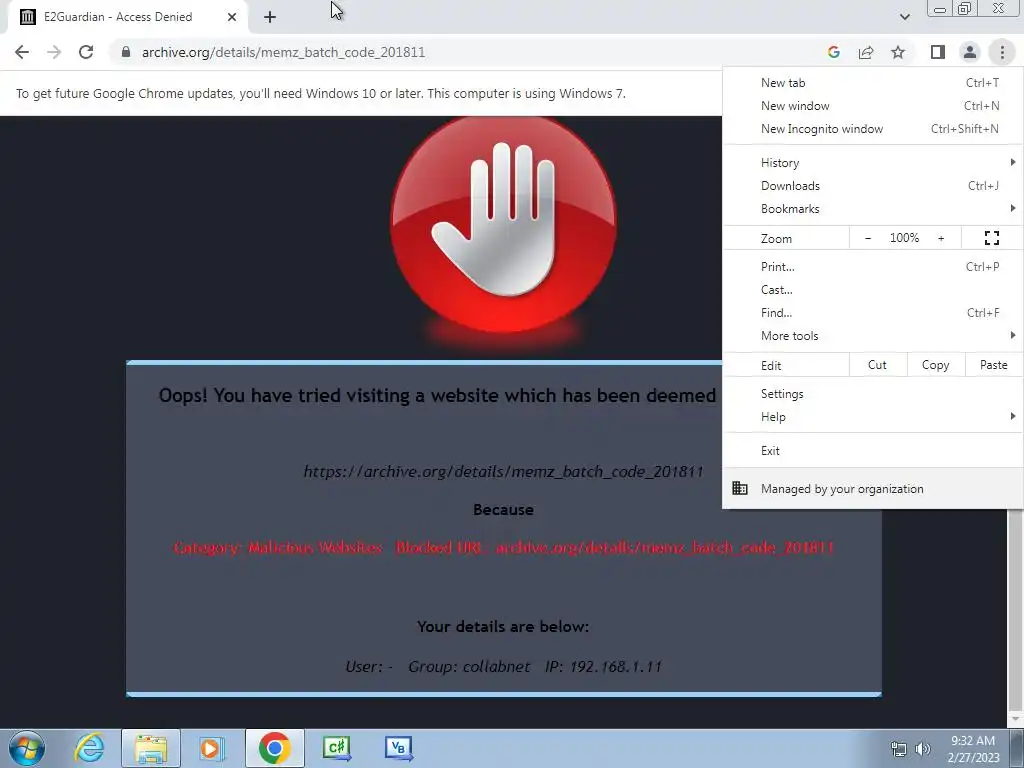
Task: Click the 100% zoom value
Action: click(904, 238)
